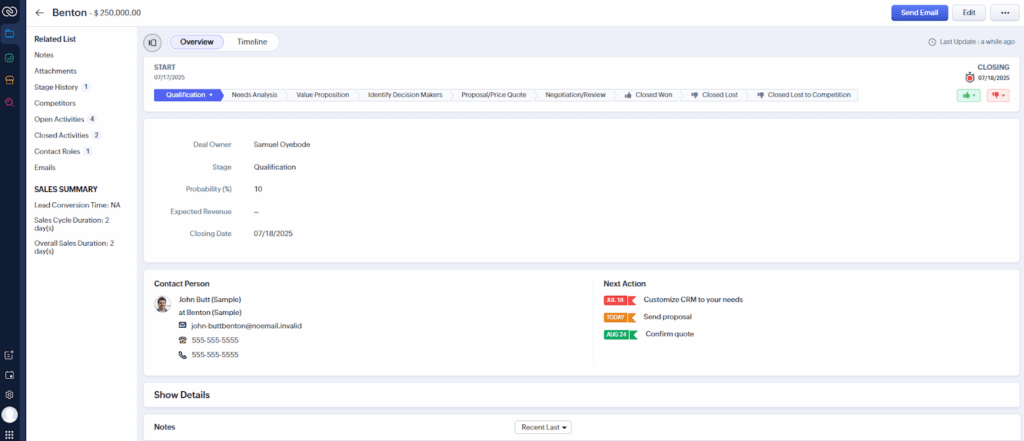Open the red thumbs-down lost dropdown
Image resolution: width=1024 pixels, height=441 pixels.
click(997, 95)
